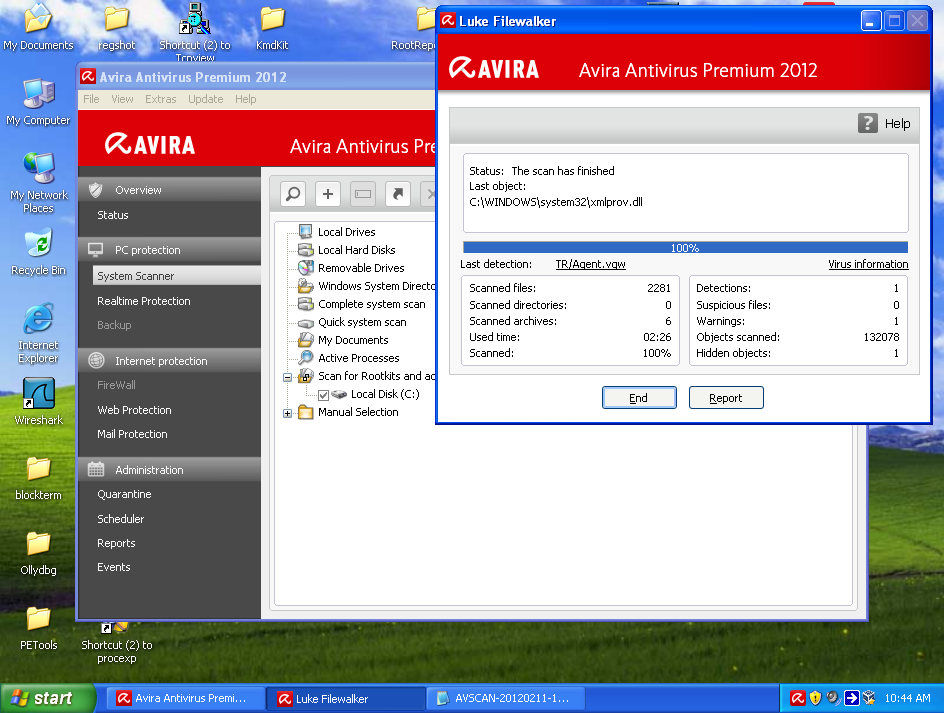Open Events in the sidebar

(x=114, y=567)
